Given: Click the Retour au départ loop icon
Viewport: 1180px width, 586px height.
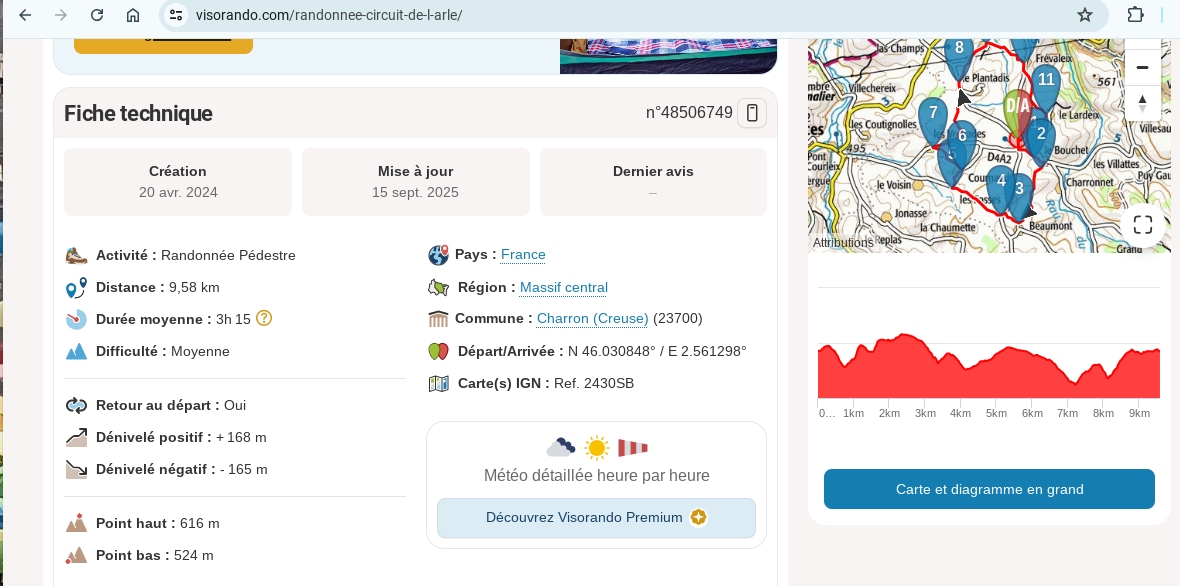Looking at the screenshot, I should (x=77, y=405).
